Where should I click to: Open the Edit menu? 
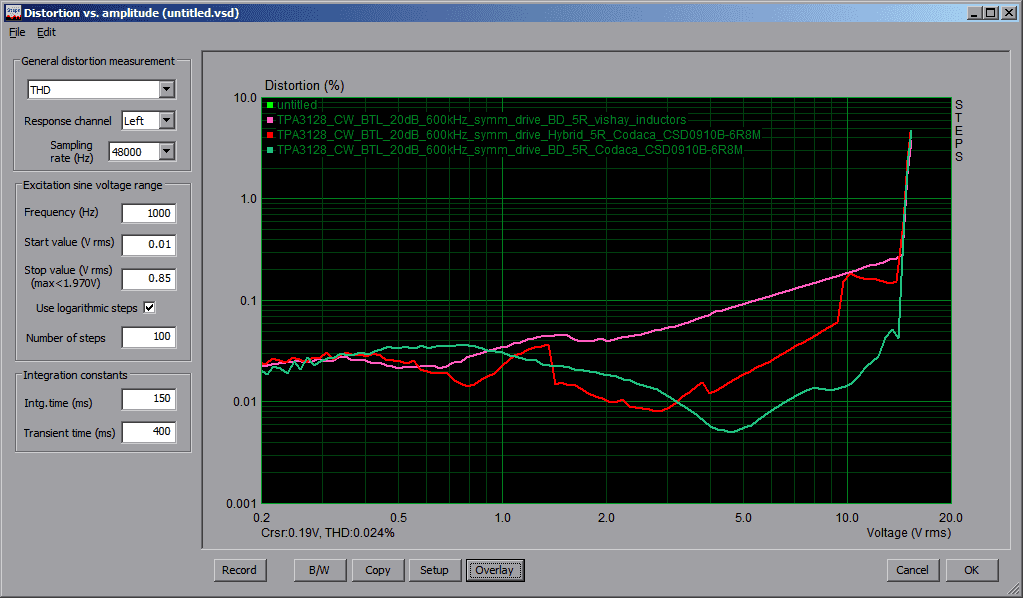point(46,32)
